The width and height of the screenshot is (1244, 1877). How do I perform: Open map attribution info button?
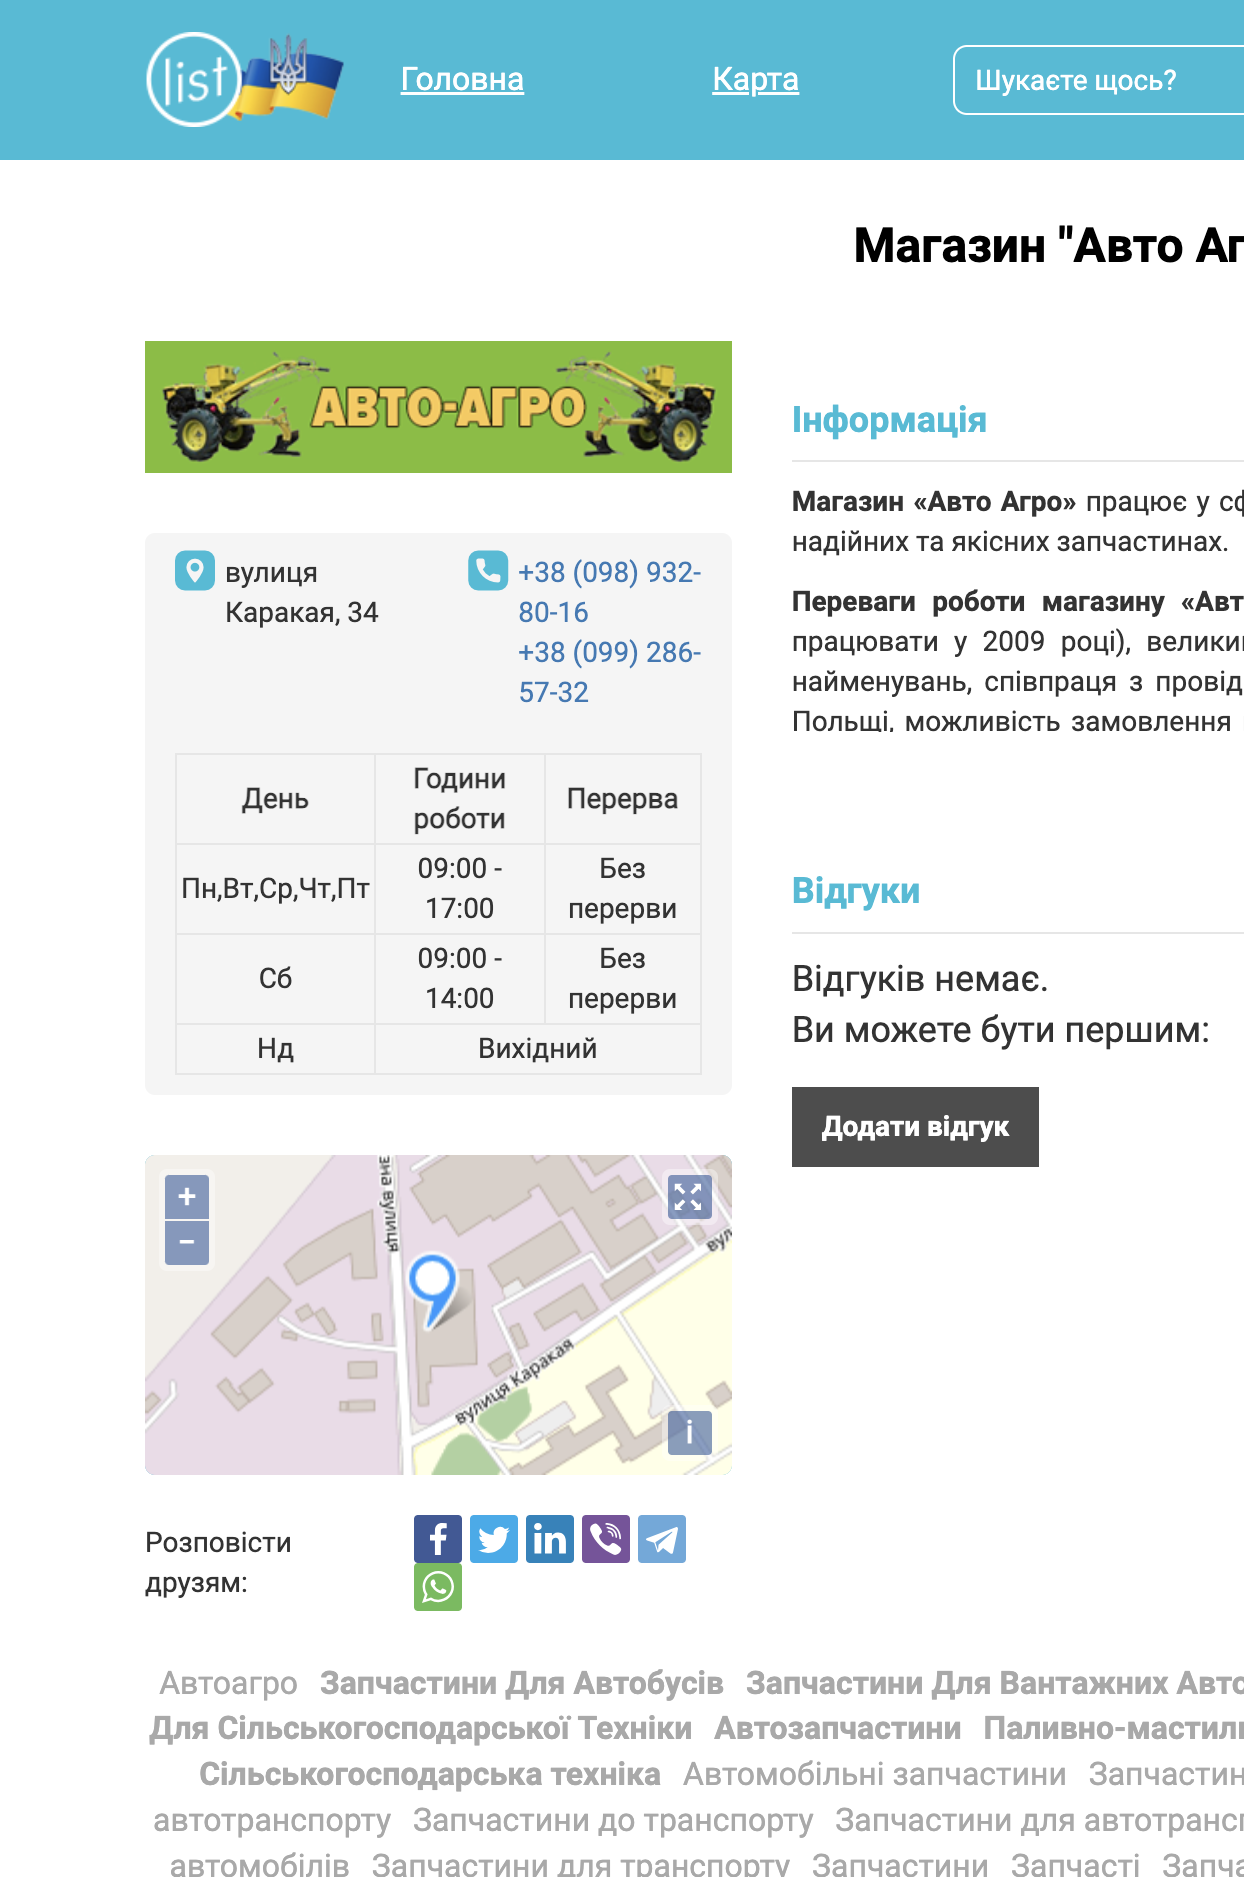pos(690,1433)
